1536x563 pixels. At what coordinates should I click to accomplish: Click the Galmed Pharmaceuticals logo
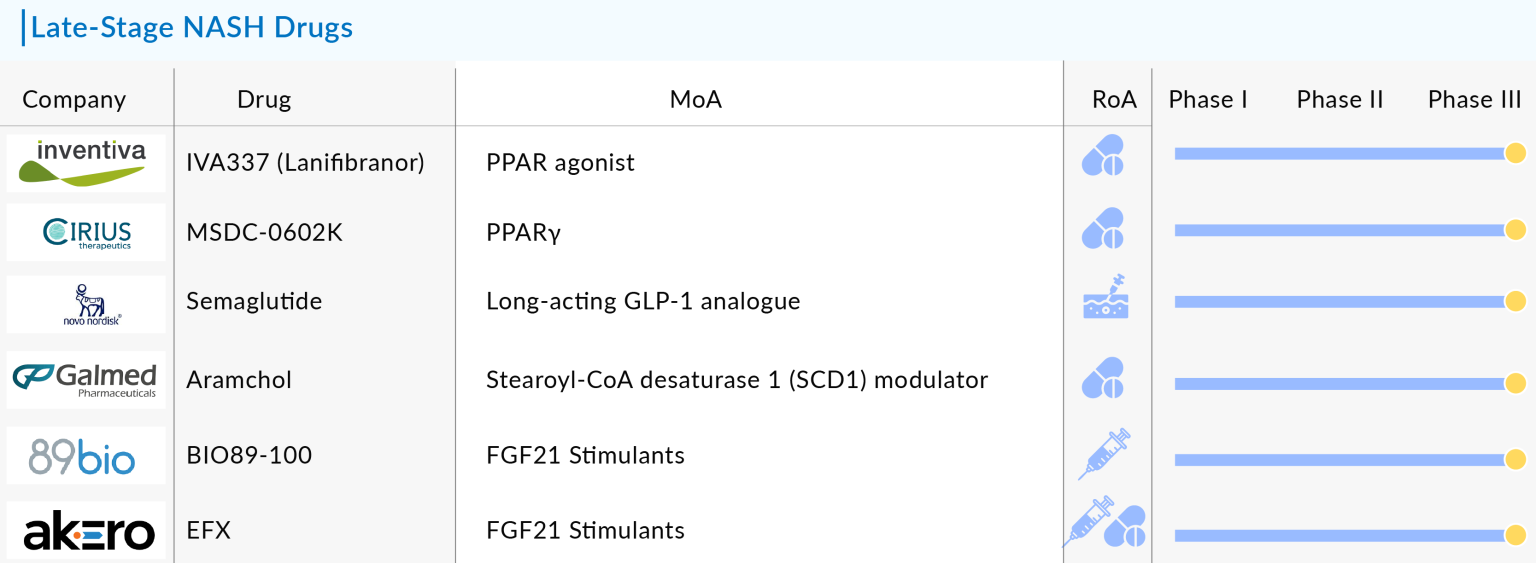tap(86, 380)
